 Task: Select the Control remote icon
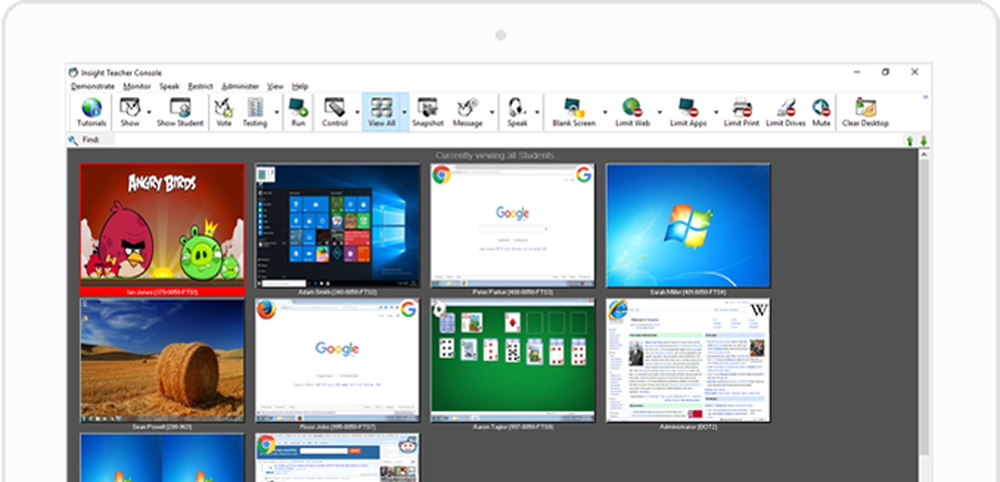pos(334,107)
